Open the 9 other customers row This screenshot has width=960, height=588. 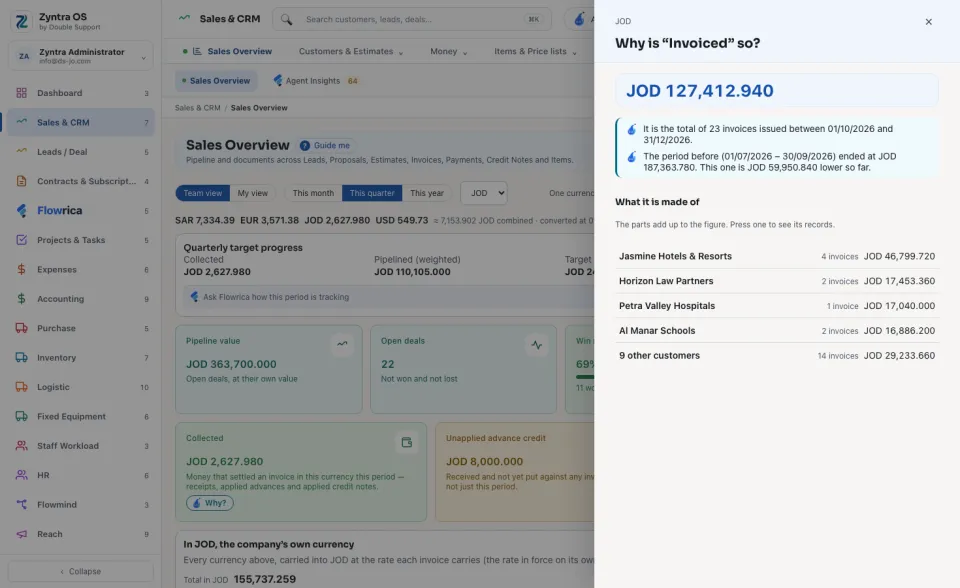point(777,355)
